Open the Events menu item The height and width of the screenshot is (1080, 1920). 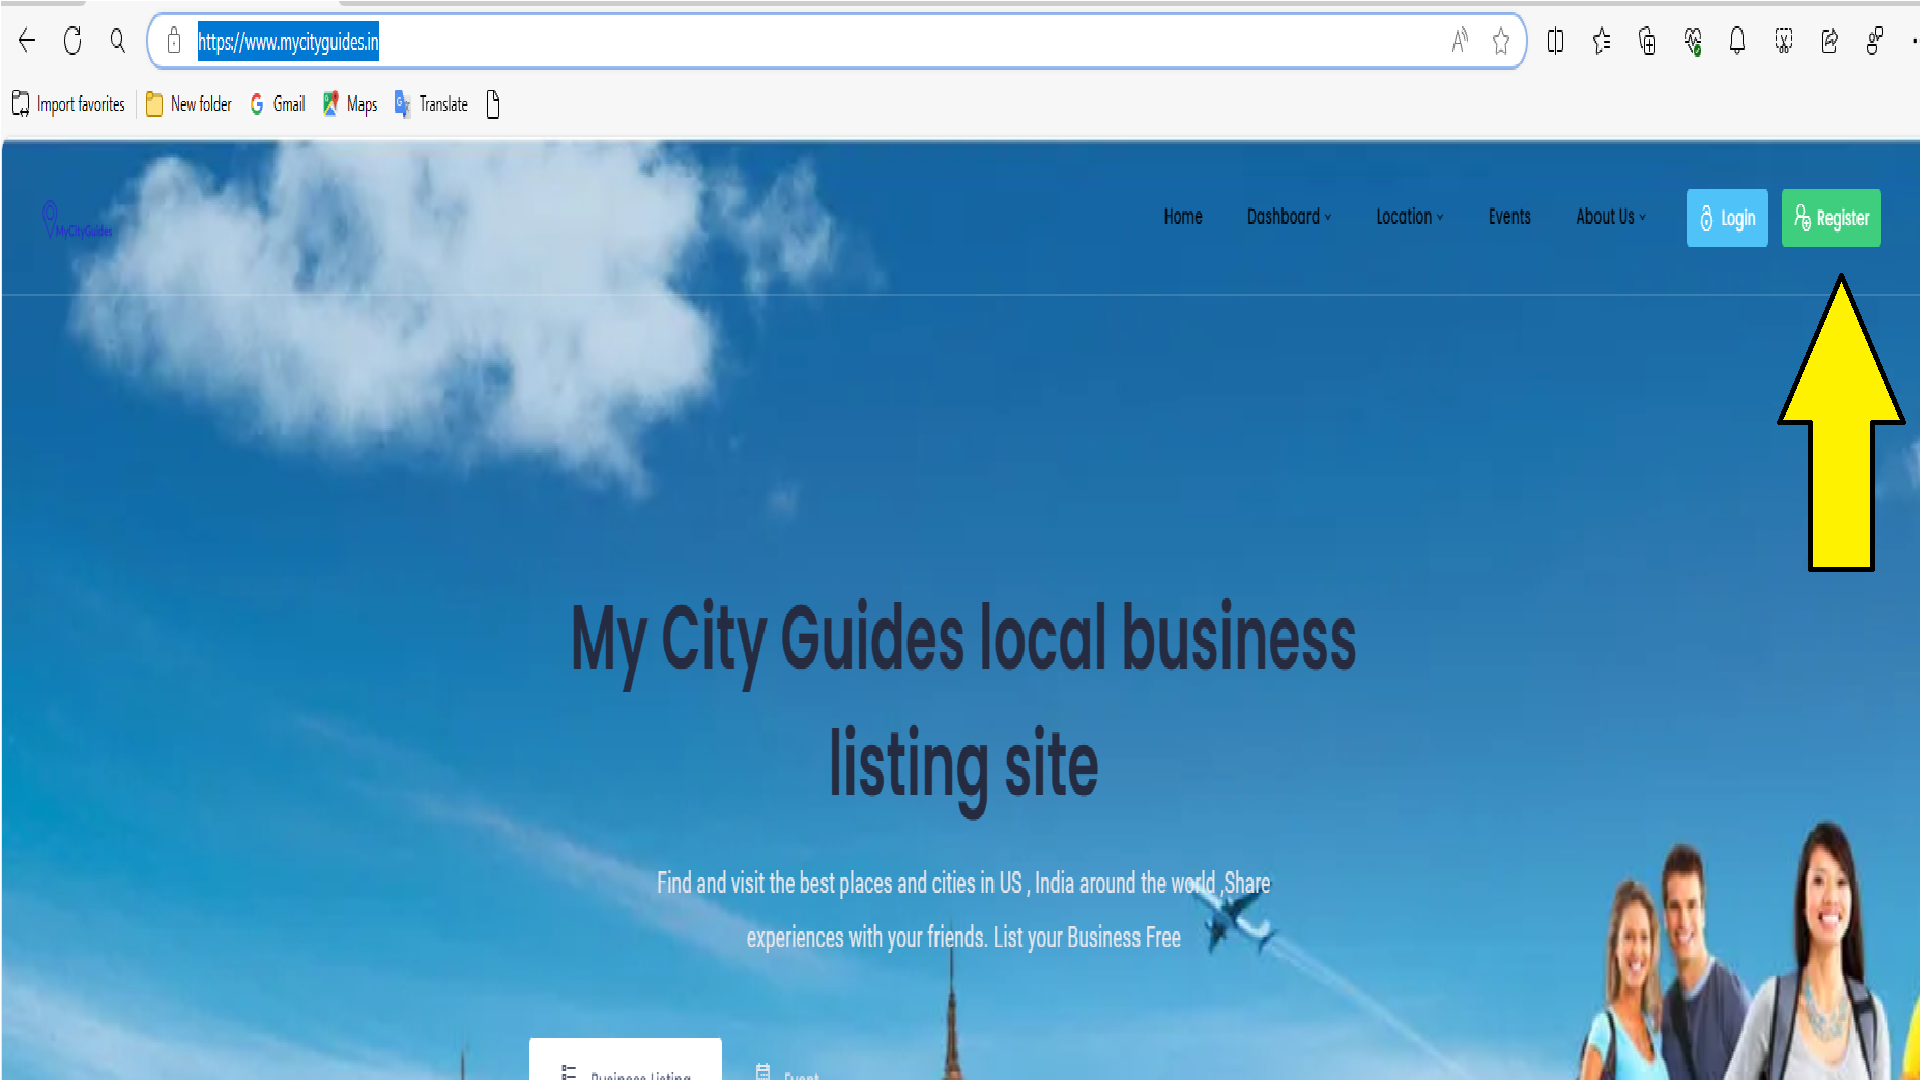[1509, 217]
